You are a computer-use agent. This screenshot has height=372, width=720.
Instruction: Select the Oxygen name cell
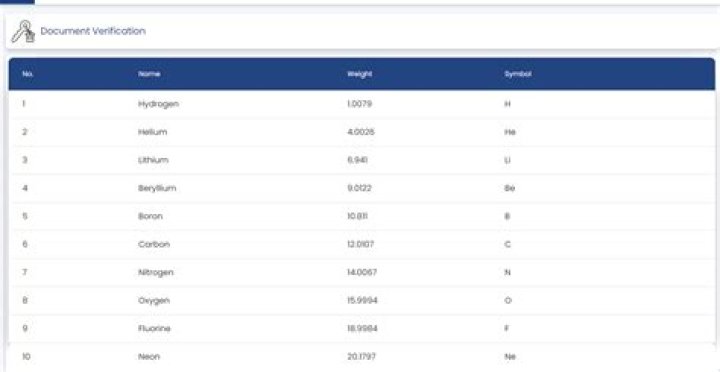tap(154, 301)
